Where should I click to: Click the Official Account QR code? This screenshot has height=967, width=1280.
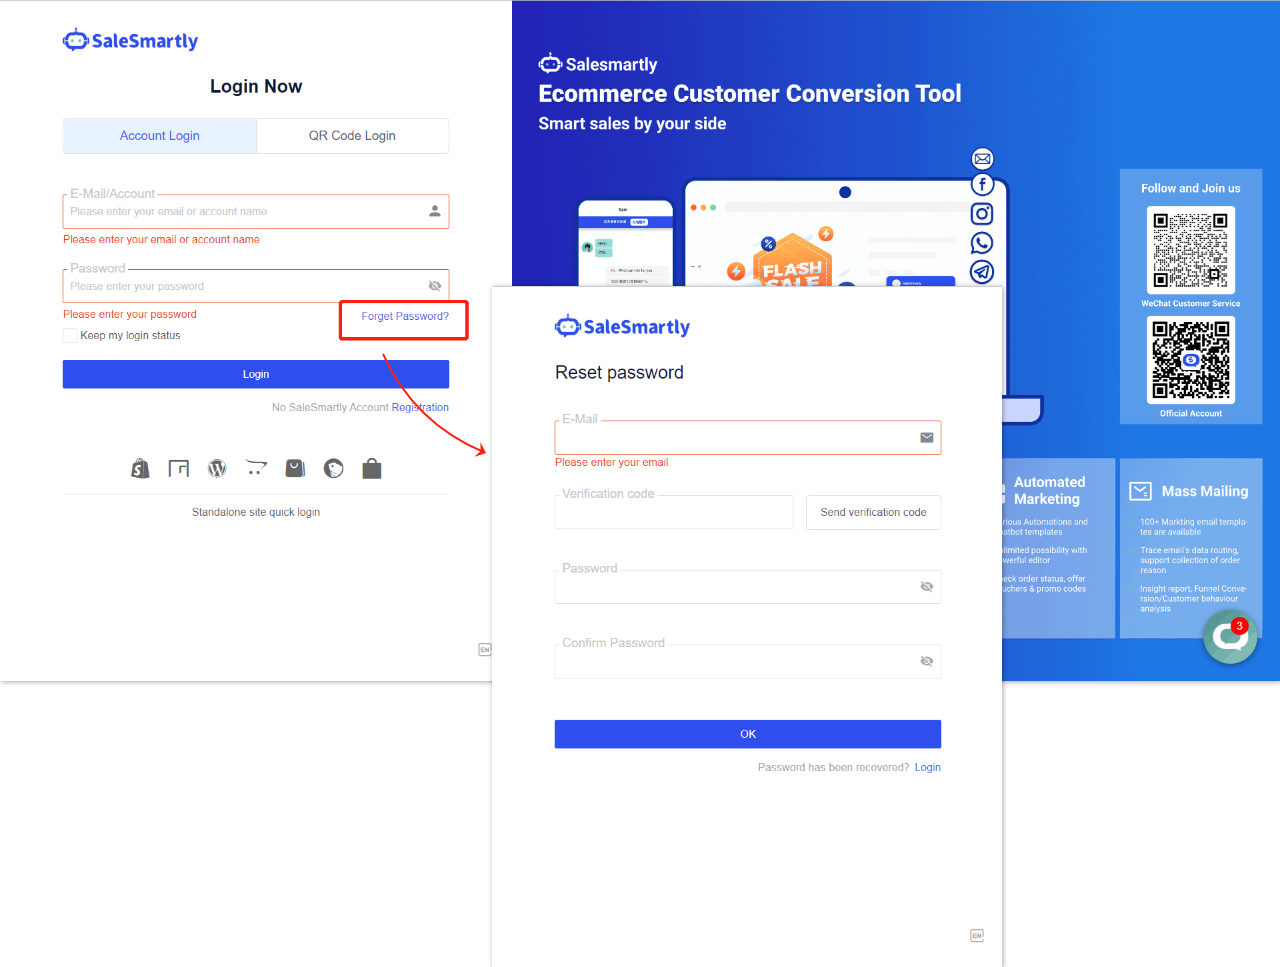(1191, 360)
